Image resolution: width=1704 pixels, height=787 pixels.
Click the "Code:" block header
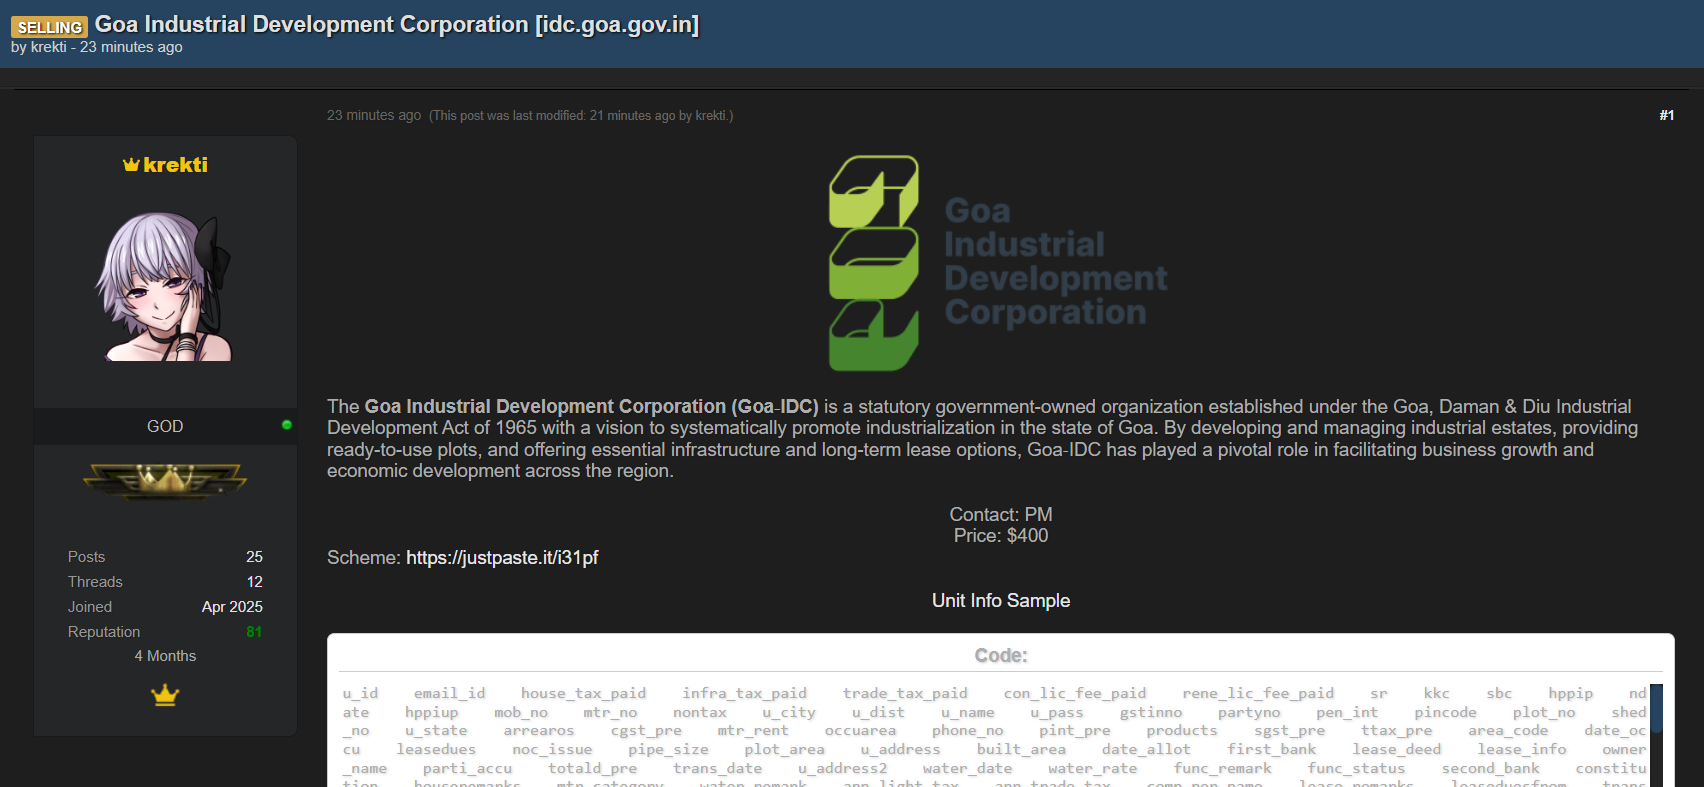[x=1000, y=656]
